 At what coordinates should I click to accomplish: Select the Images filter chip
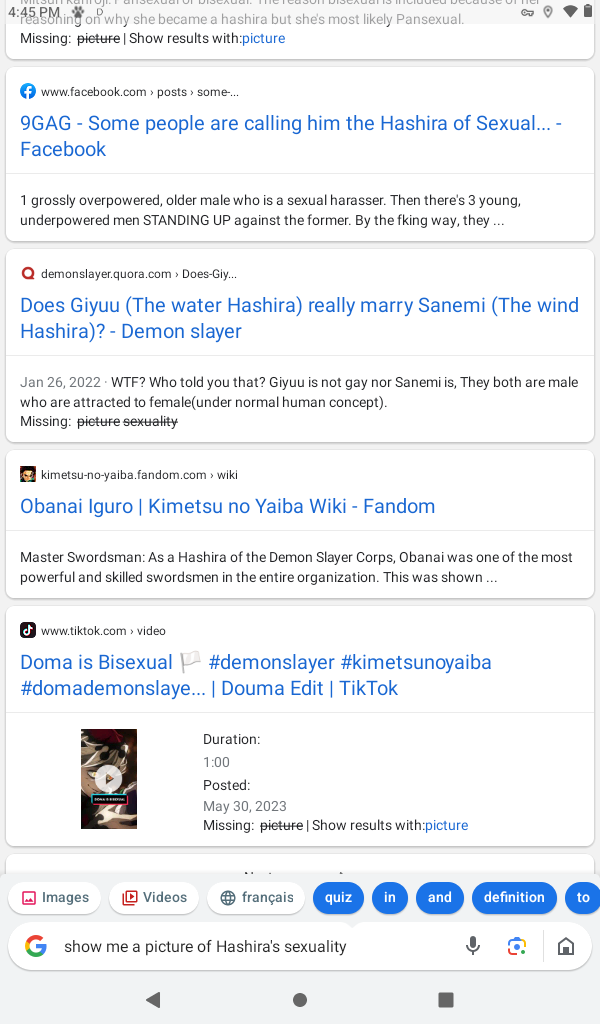click(56, 897)
